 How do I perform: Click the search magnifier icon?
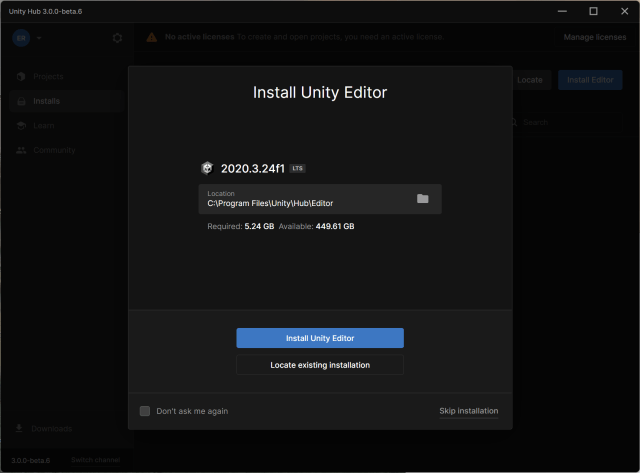tap(514, 122)
